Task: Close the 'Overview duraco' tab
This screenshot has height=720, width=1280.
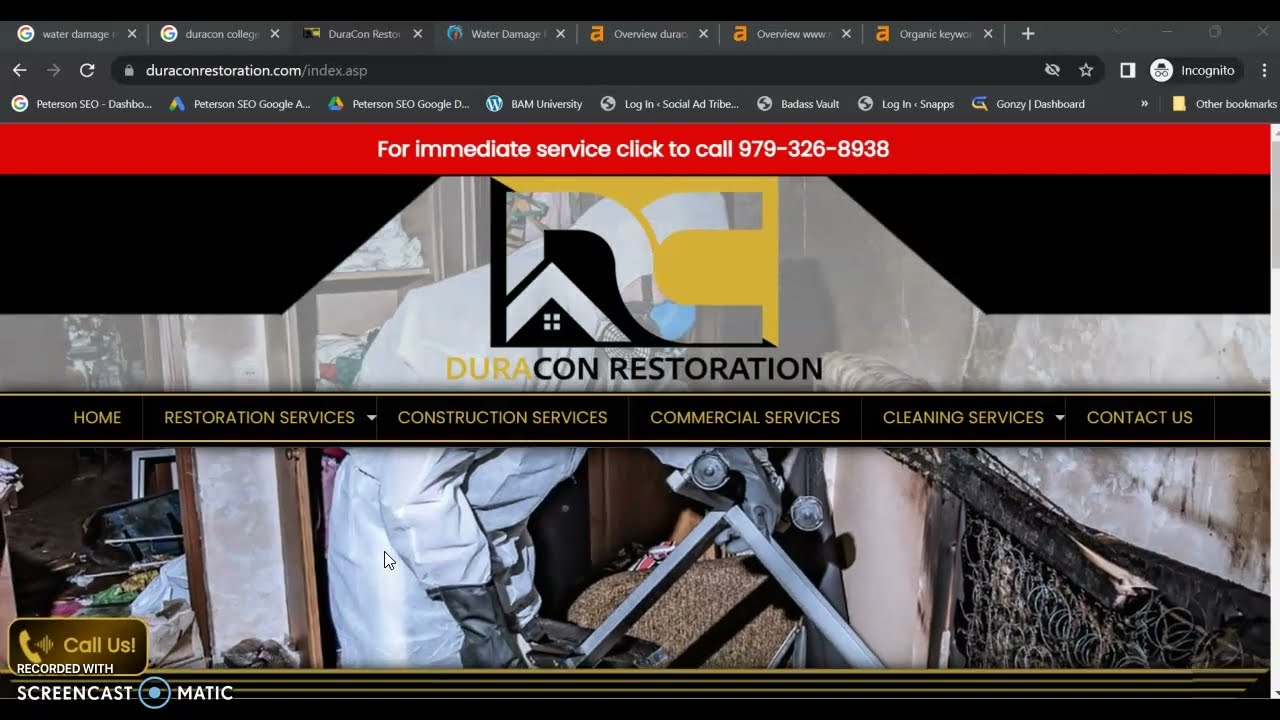Action: (704, 34)
